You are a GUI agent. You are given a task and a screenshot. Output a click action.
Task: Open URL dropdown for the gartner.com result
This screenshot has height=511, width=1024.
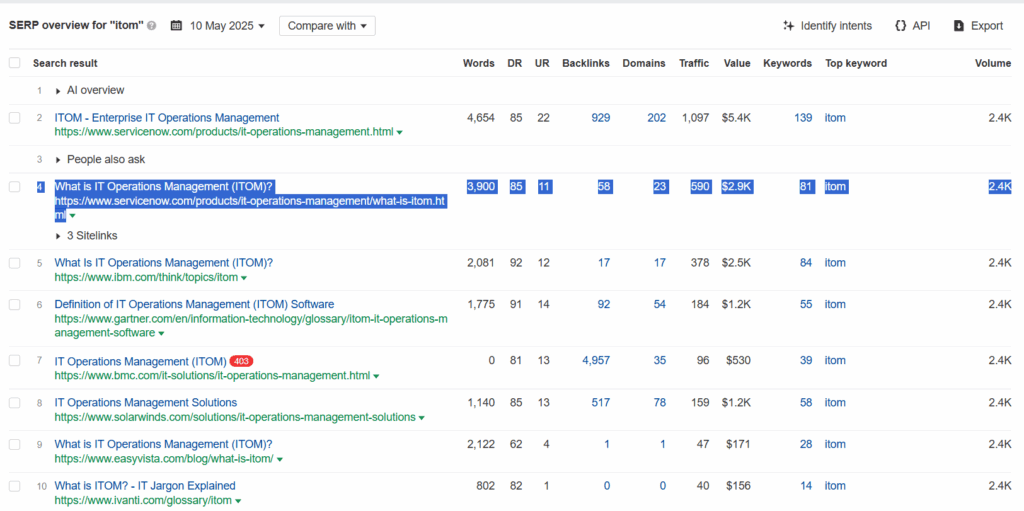(161, 334)
